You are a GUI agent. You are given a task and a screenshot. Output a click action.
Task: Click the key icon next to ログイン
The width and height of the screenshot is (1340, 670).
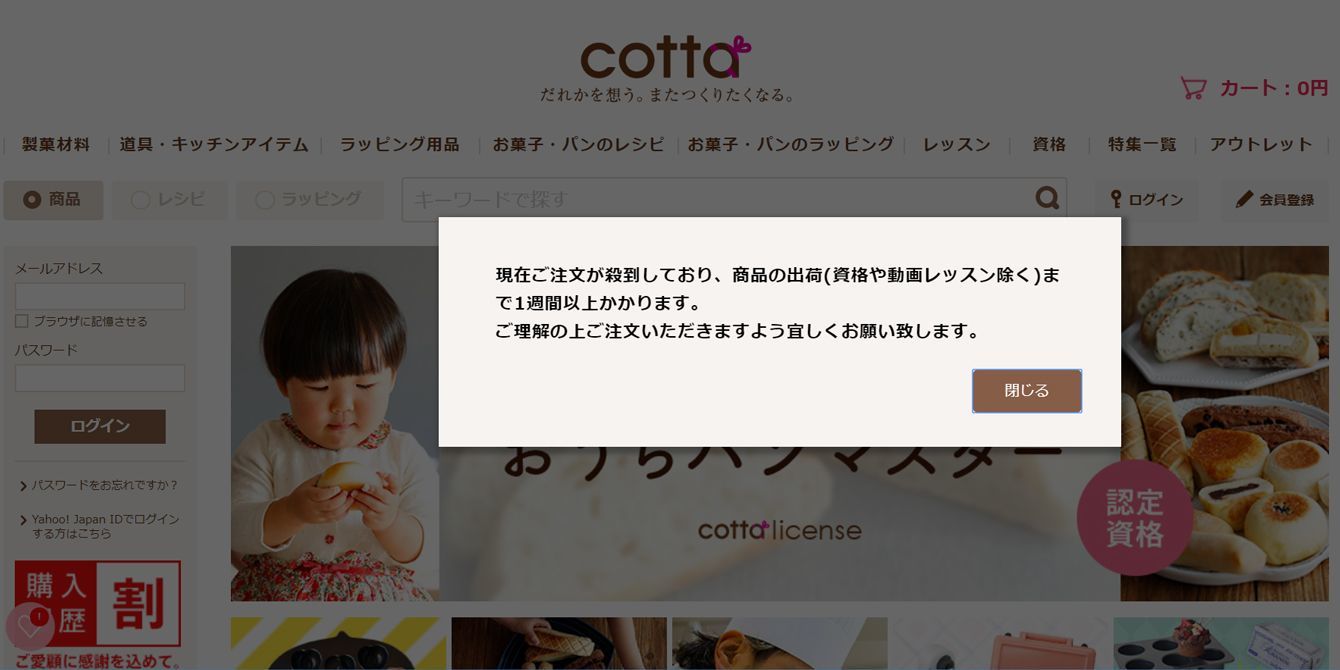coord(1116,199)
